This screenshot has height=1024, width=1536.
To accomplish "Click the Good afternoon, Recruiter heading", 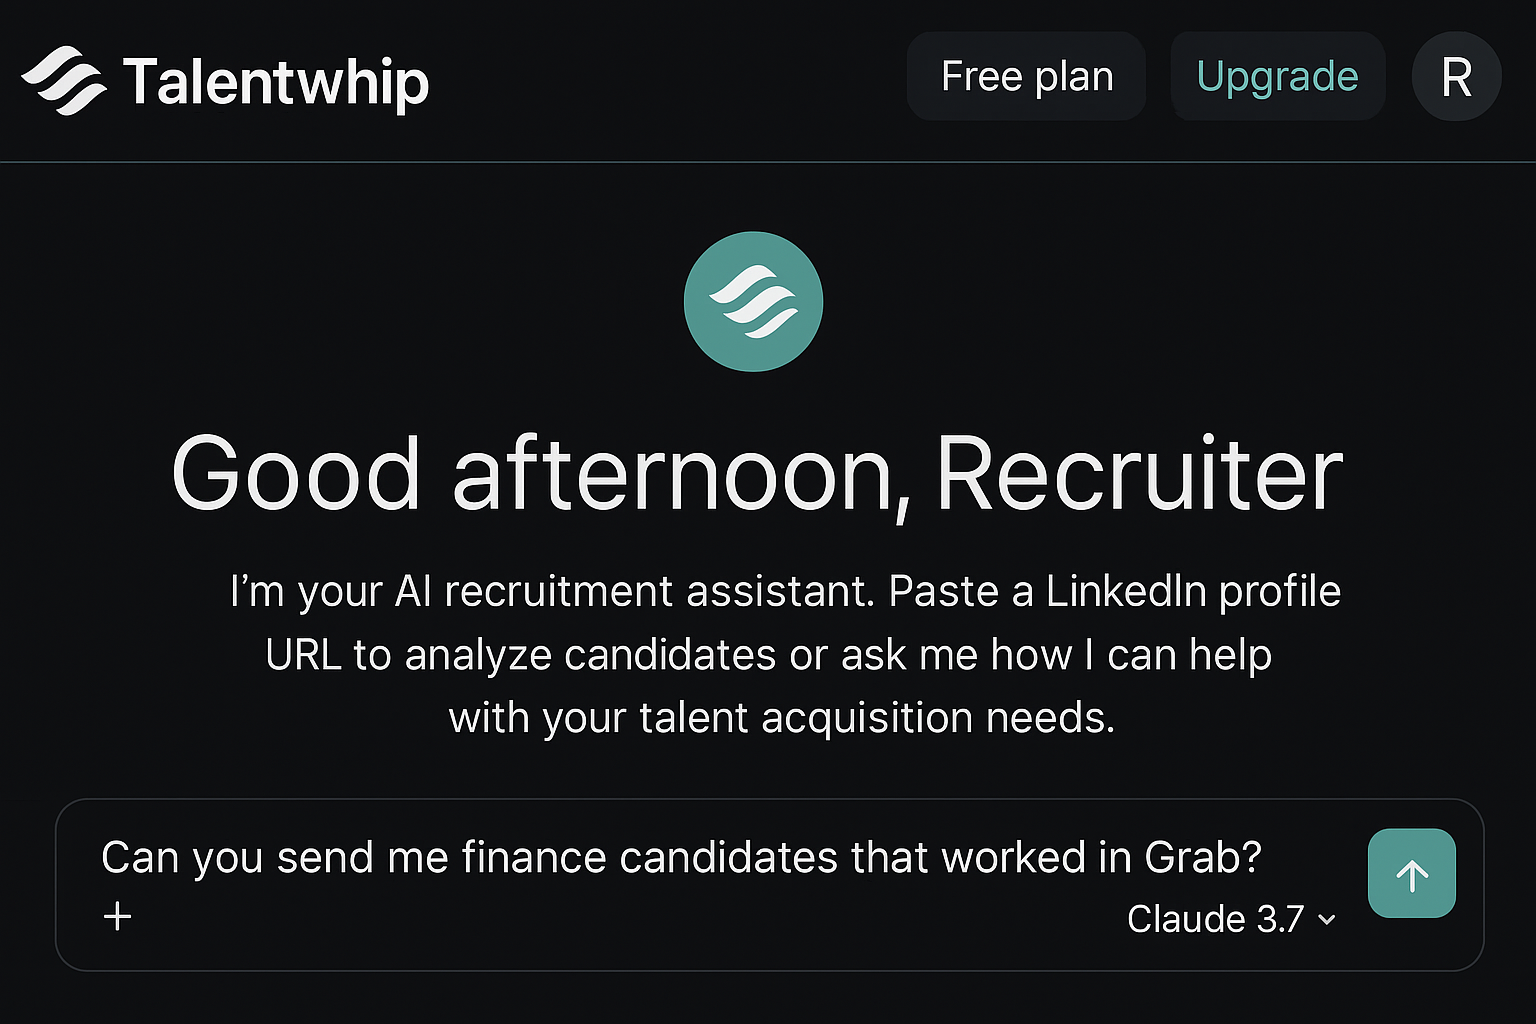I will [x=757, y=474].
